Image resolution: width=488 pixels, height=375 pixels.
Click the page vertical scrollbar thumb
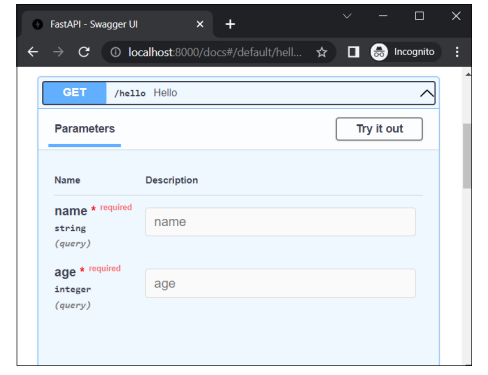(x=467, y=156)
